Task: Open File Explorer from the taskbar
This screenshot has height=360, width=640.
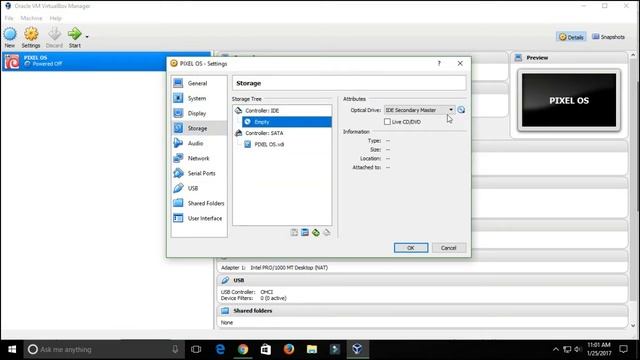Action: (x=312, y=349)
